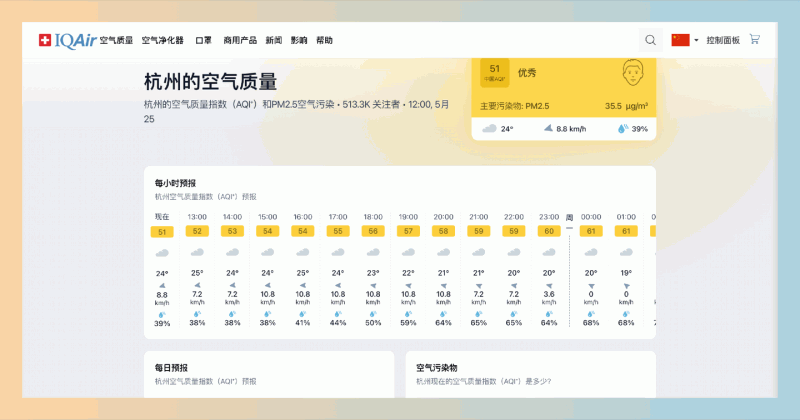Click the 3.6 km/h wind value at 23:00
The image size is (800, 420).
549,298
